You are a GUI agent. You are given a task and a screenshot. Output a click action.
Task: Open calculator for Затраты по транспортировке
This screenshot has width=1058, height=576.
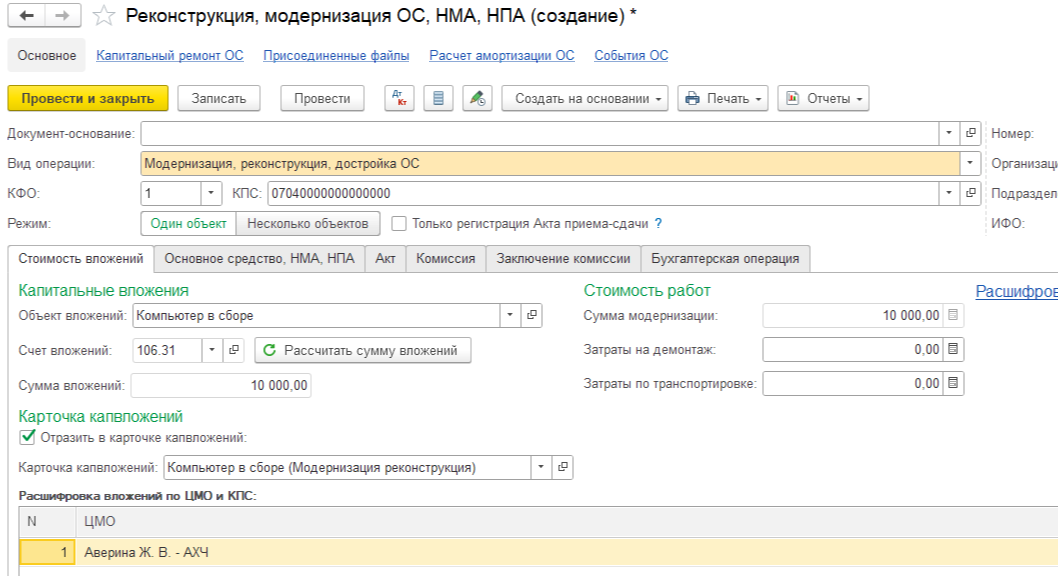[953, 383]
